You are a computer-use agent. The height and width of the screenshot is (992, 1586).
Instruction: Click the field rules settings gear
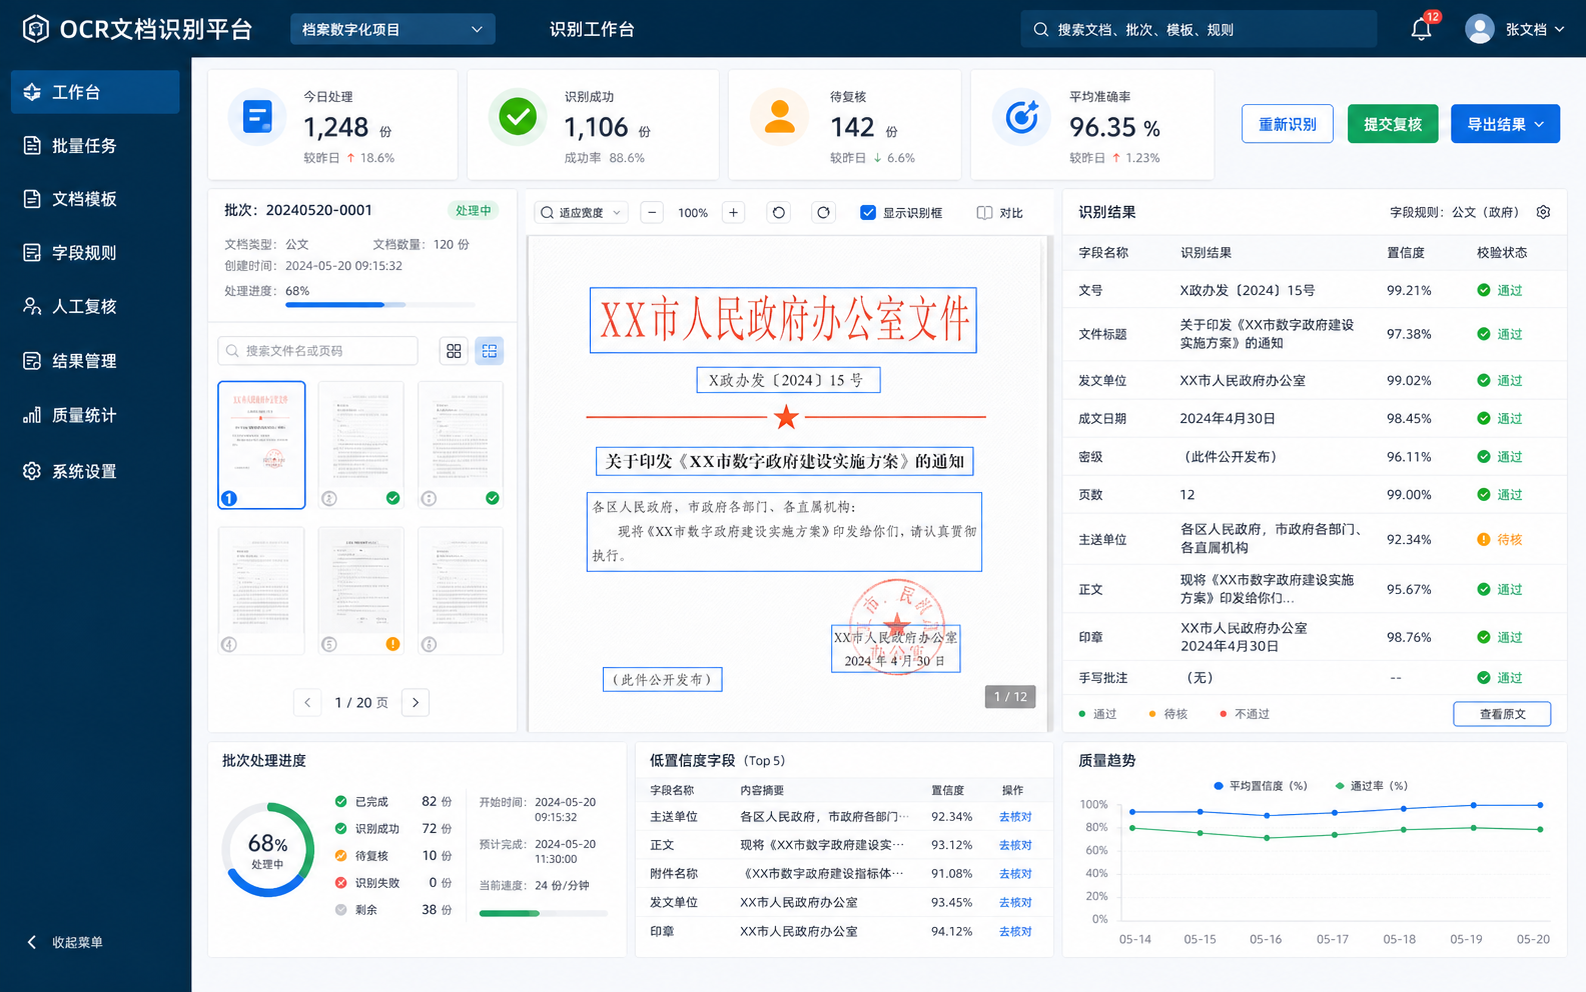coord(1543,212)
